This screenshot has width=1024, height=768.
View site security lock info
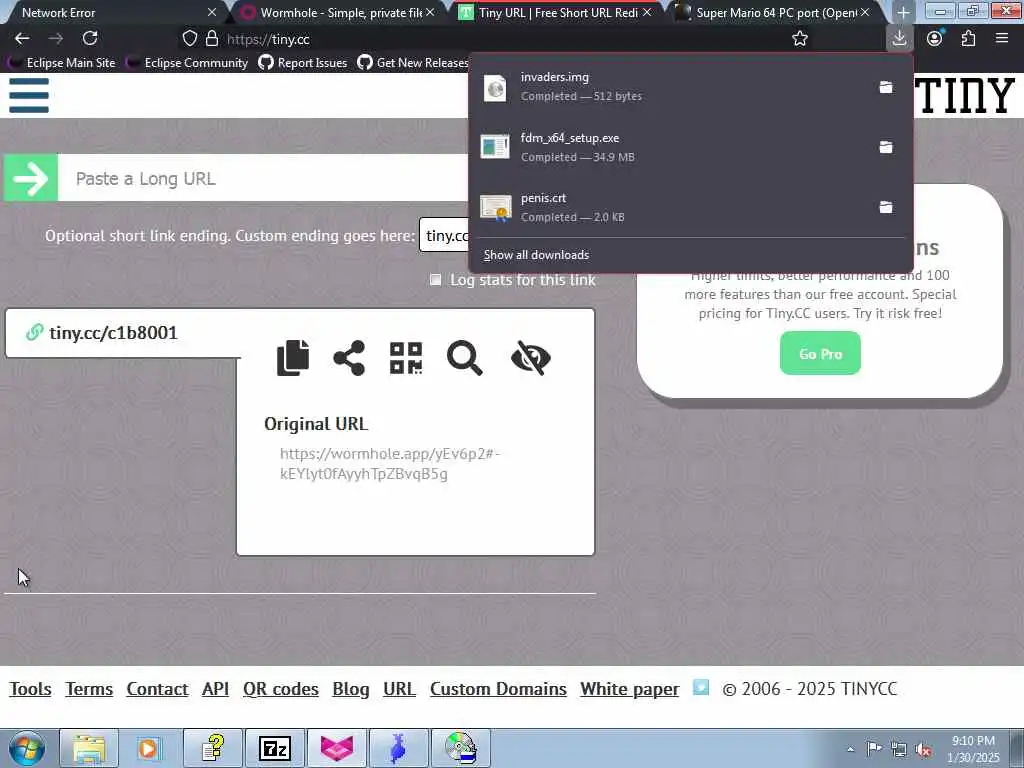point(212,39)
